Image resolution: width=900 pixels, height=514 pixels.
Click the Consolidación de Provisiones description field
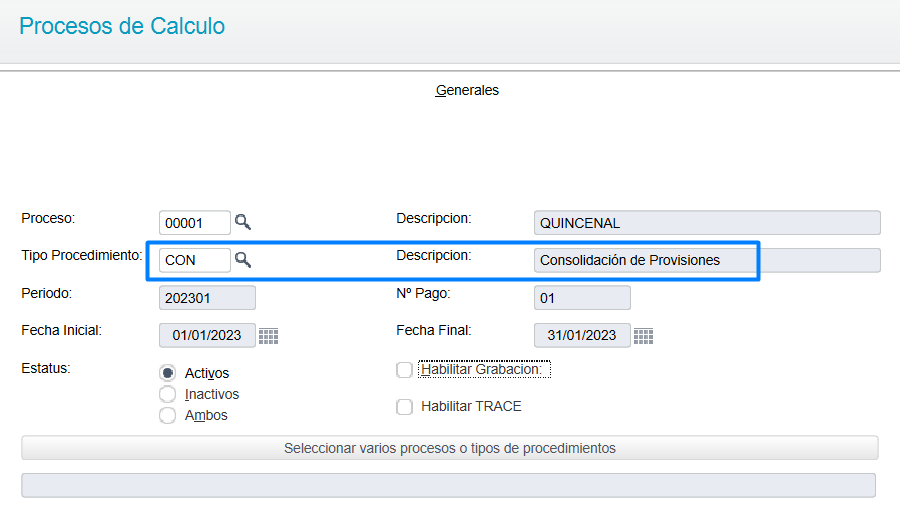707,260
